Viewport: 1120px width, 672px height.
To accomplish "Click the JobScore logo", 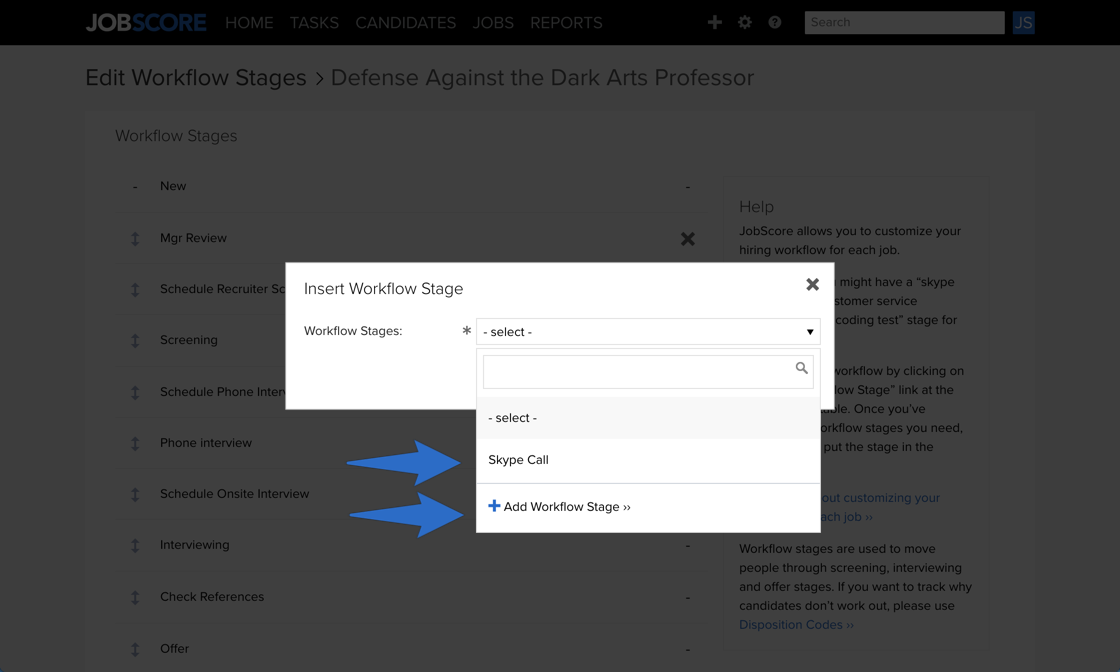I will pyautogui.click(x=146, y=23).
